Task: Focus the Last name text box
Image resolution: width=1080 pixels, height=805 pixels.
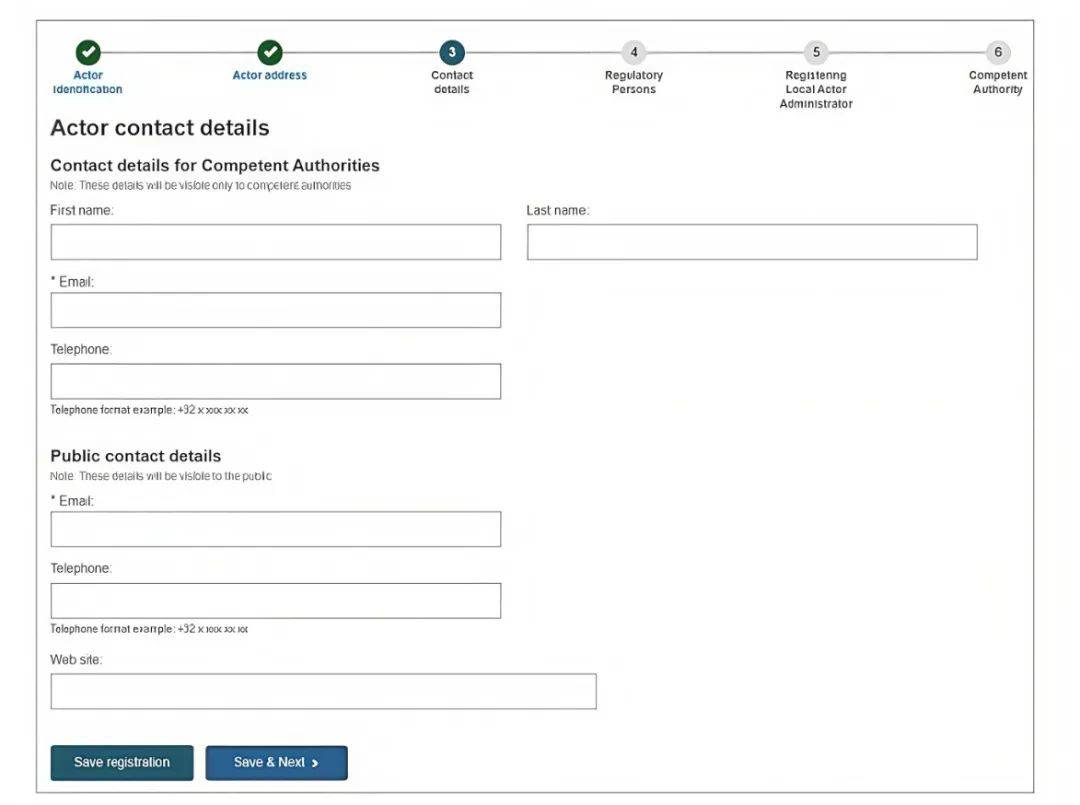Action: coord(752,242)
